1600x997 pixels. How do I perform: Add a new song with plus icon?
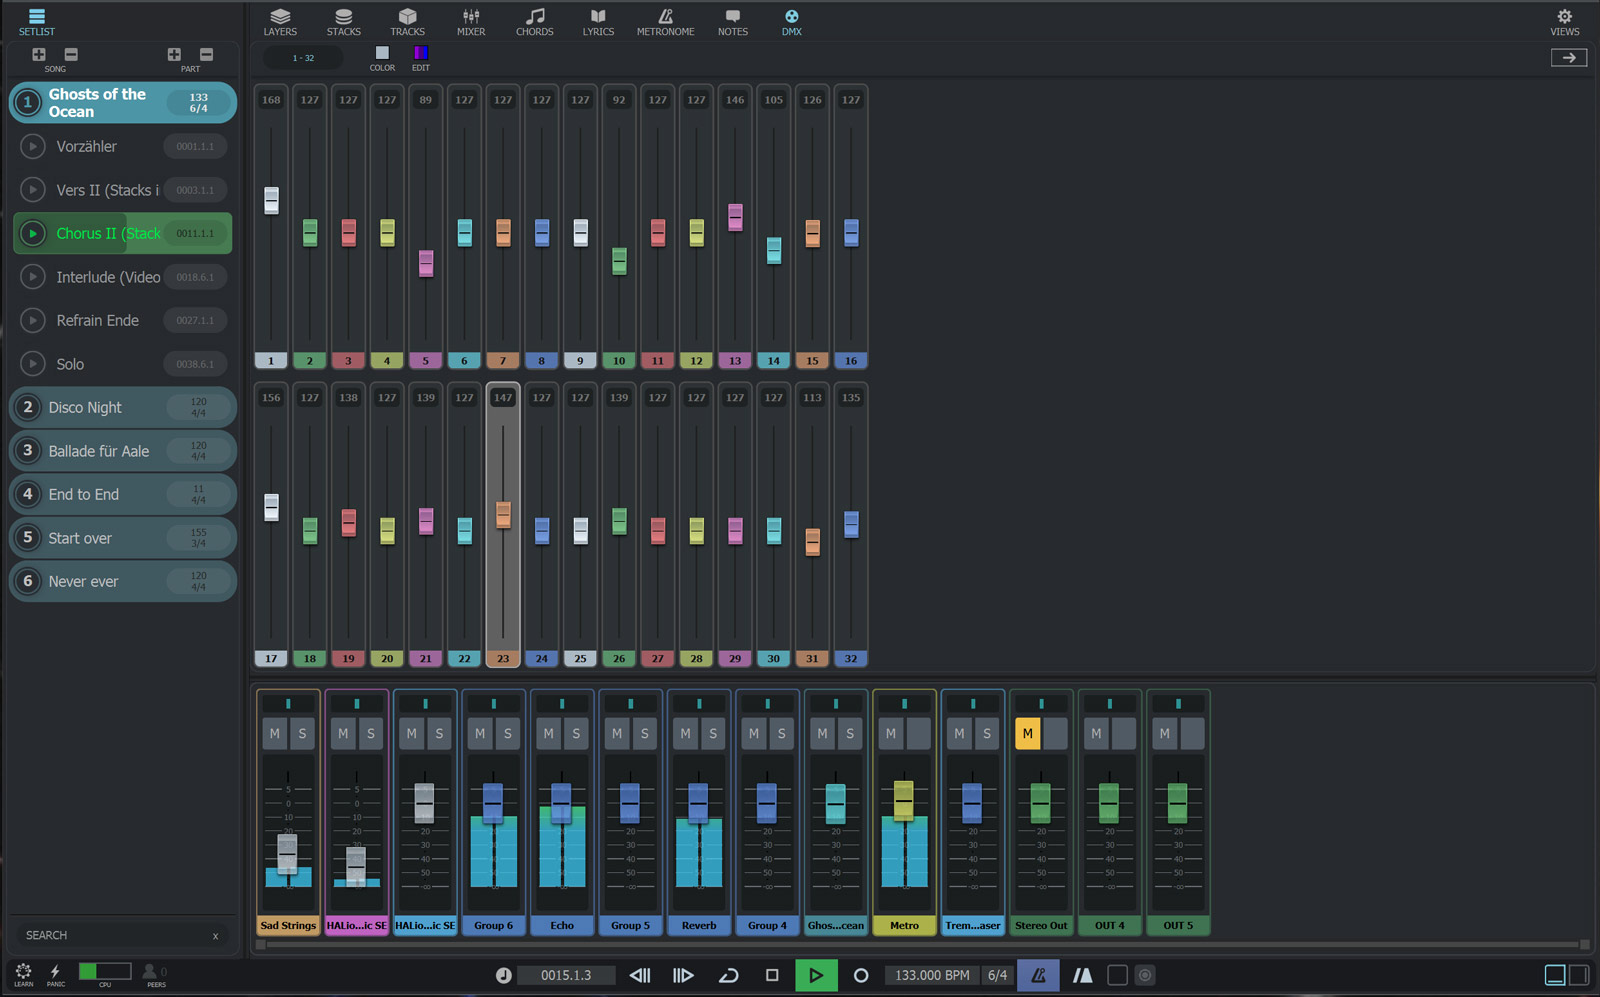coord(39,55)
